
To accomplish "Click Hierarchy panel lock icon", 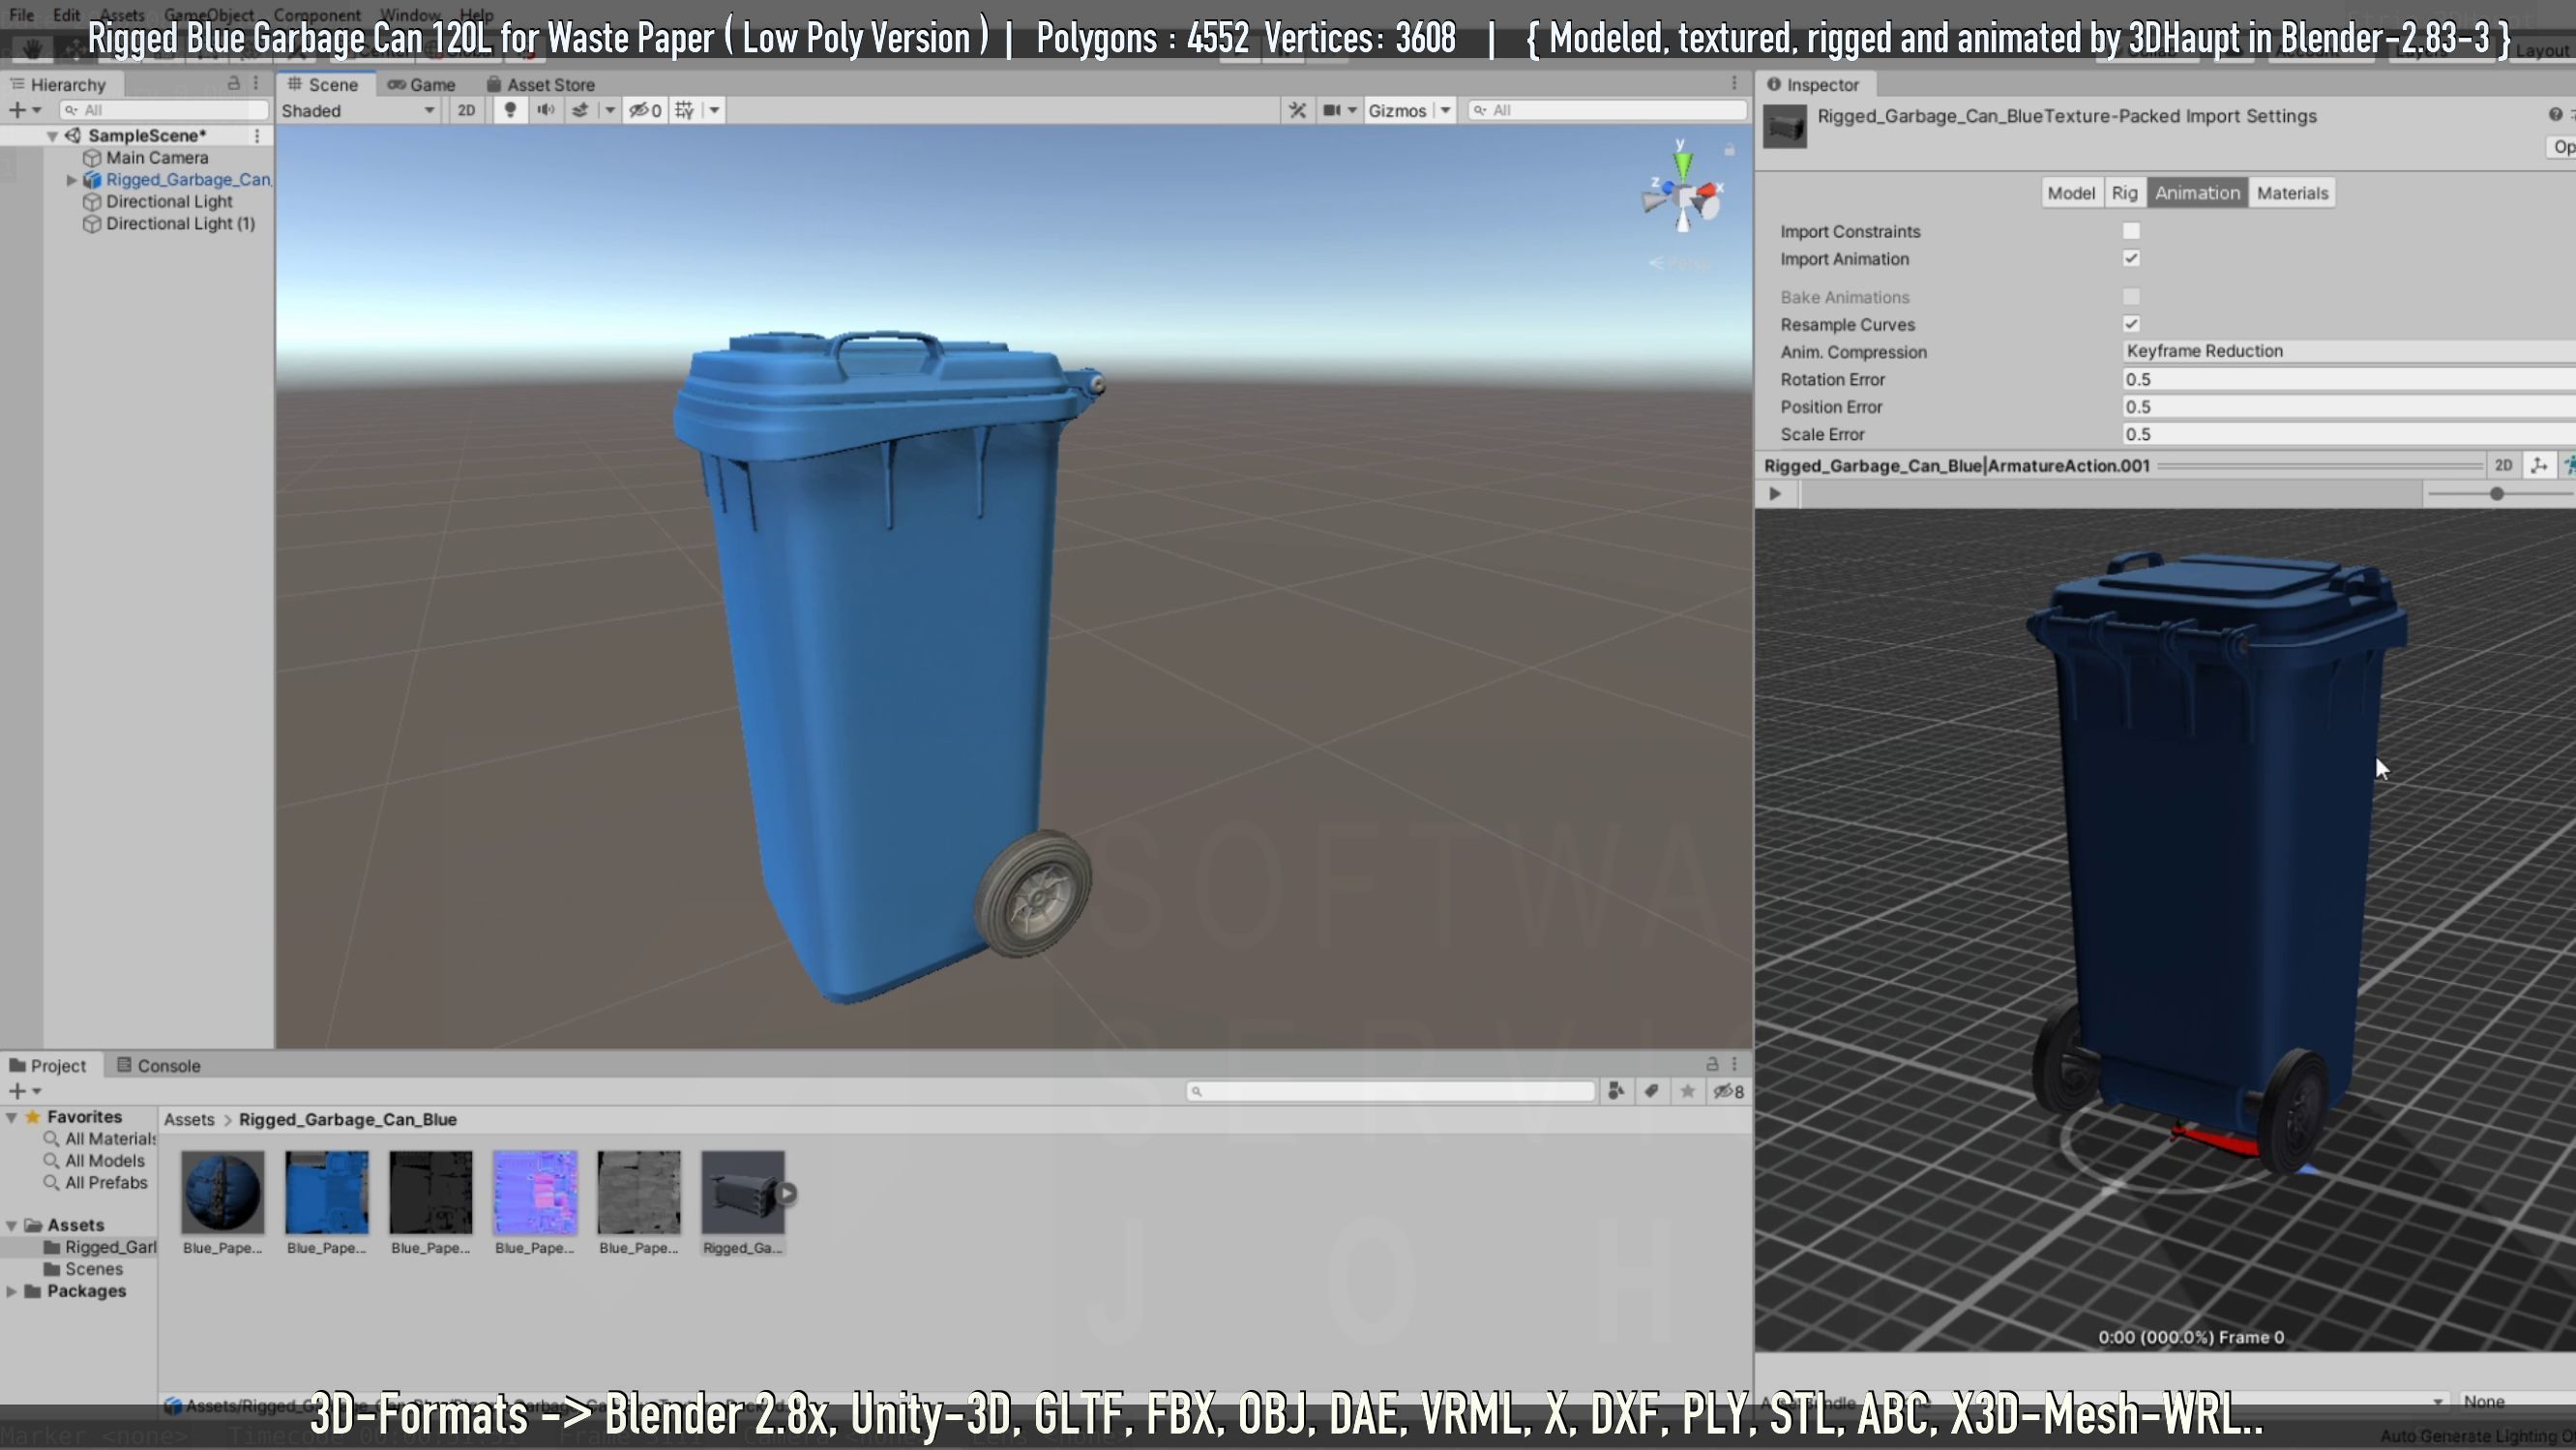I will click(234, 84).
